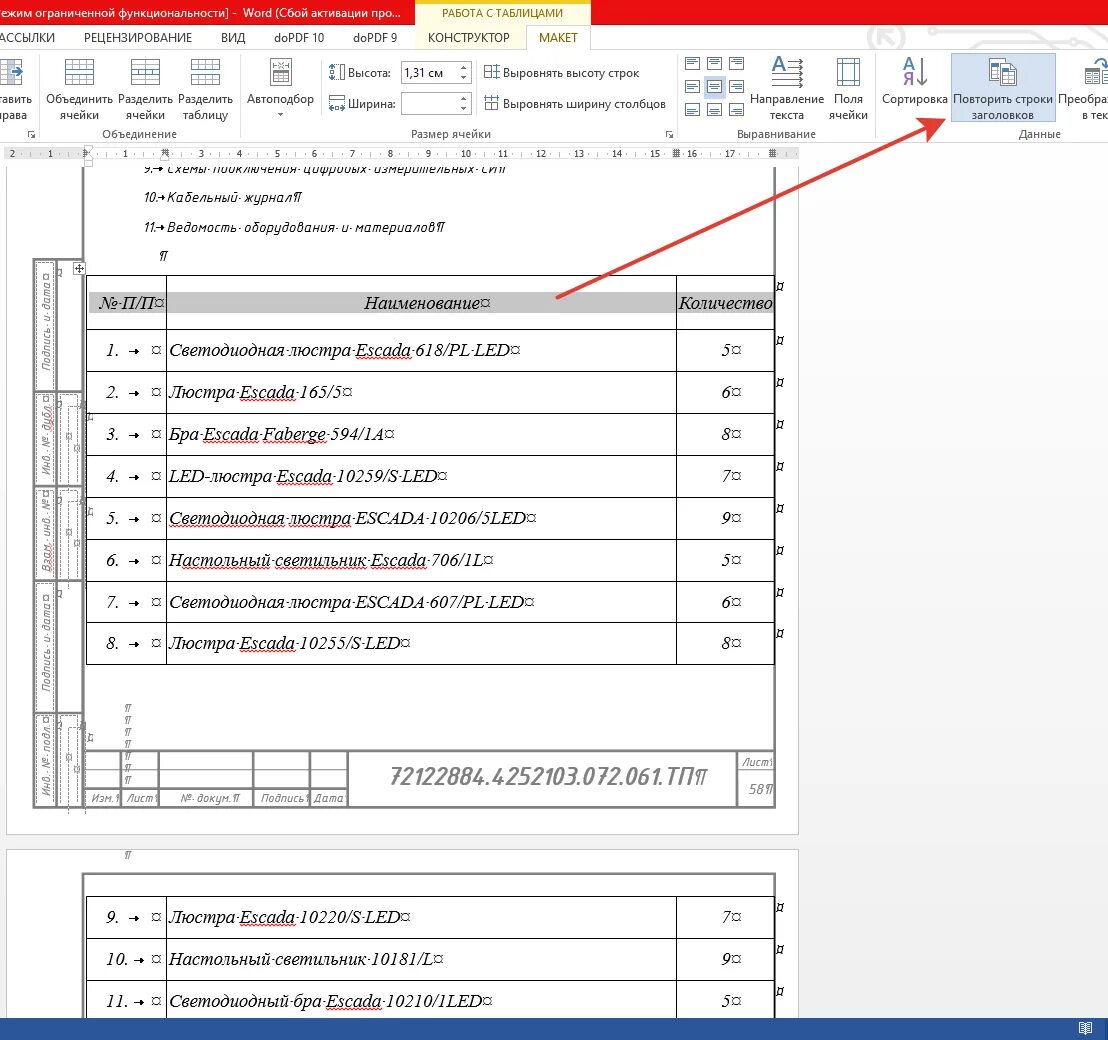Viewport: 1108px width, 1040px height.
Task: Click Text Direction (Направление текста) icon
Action: click(786, 72)
